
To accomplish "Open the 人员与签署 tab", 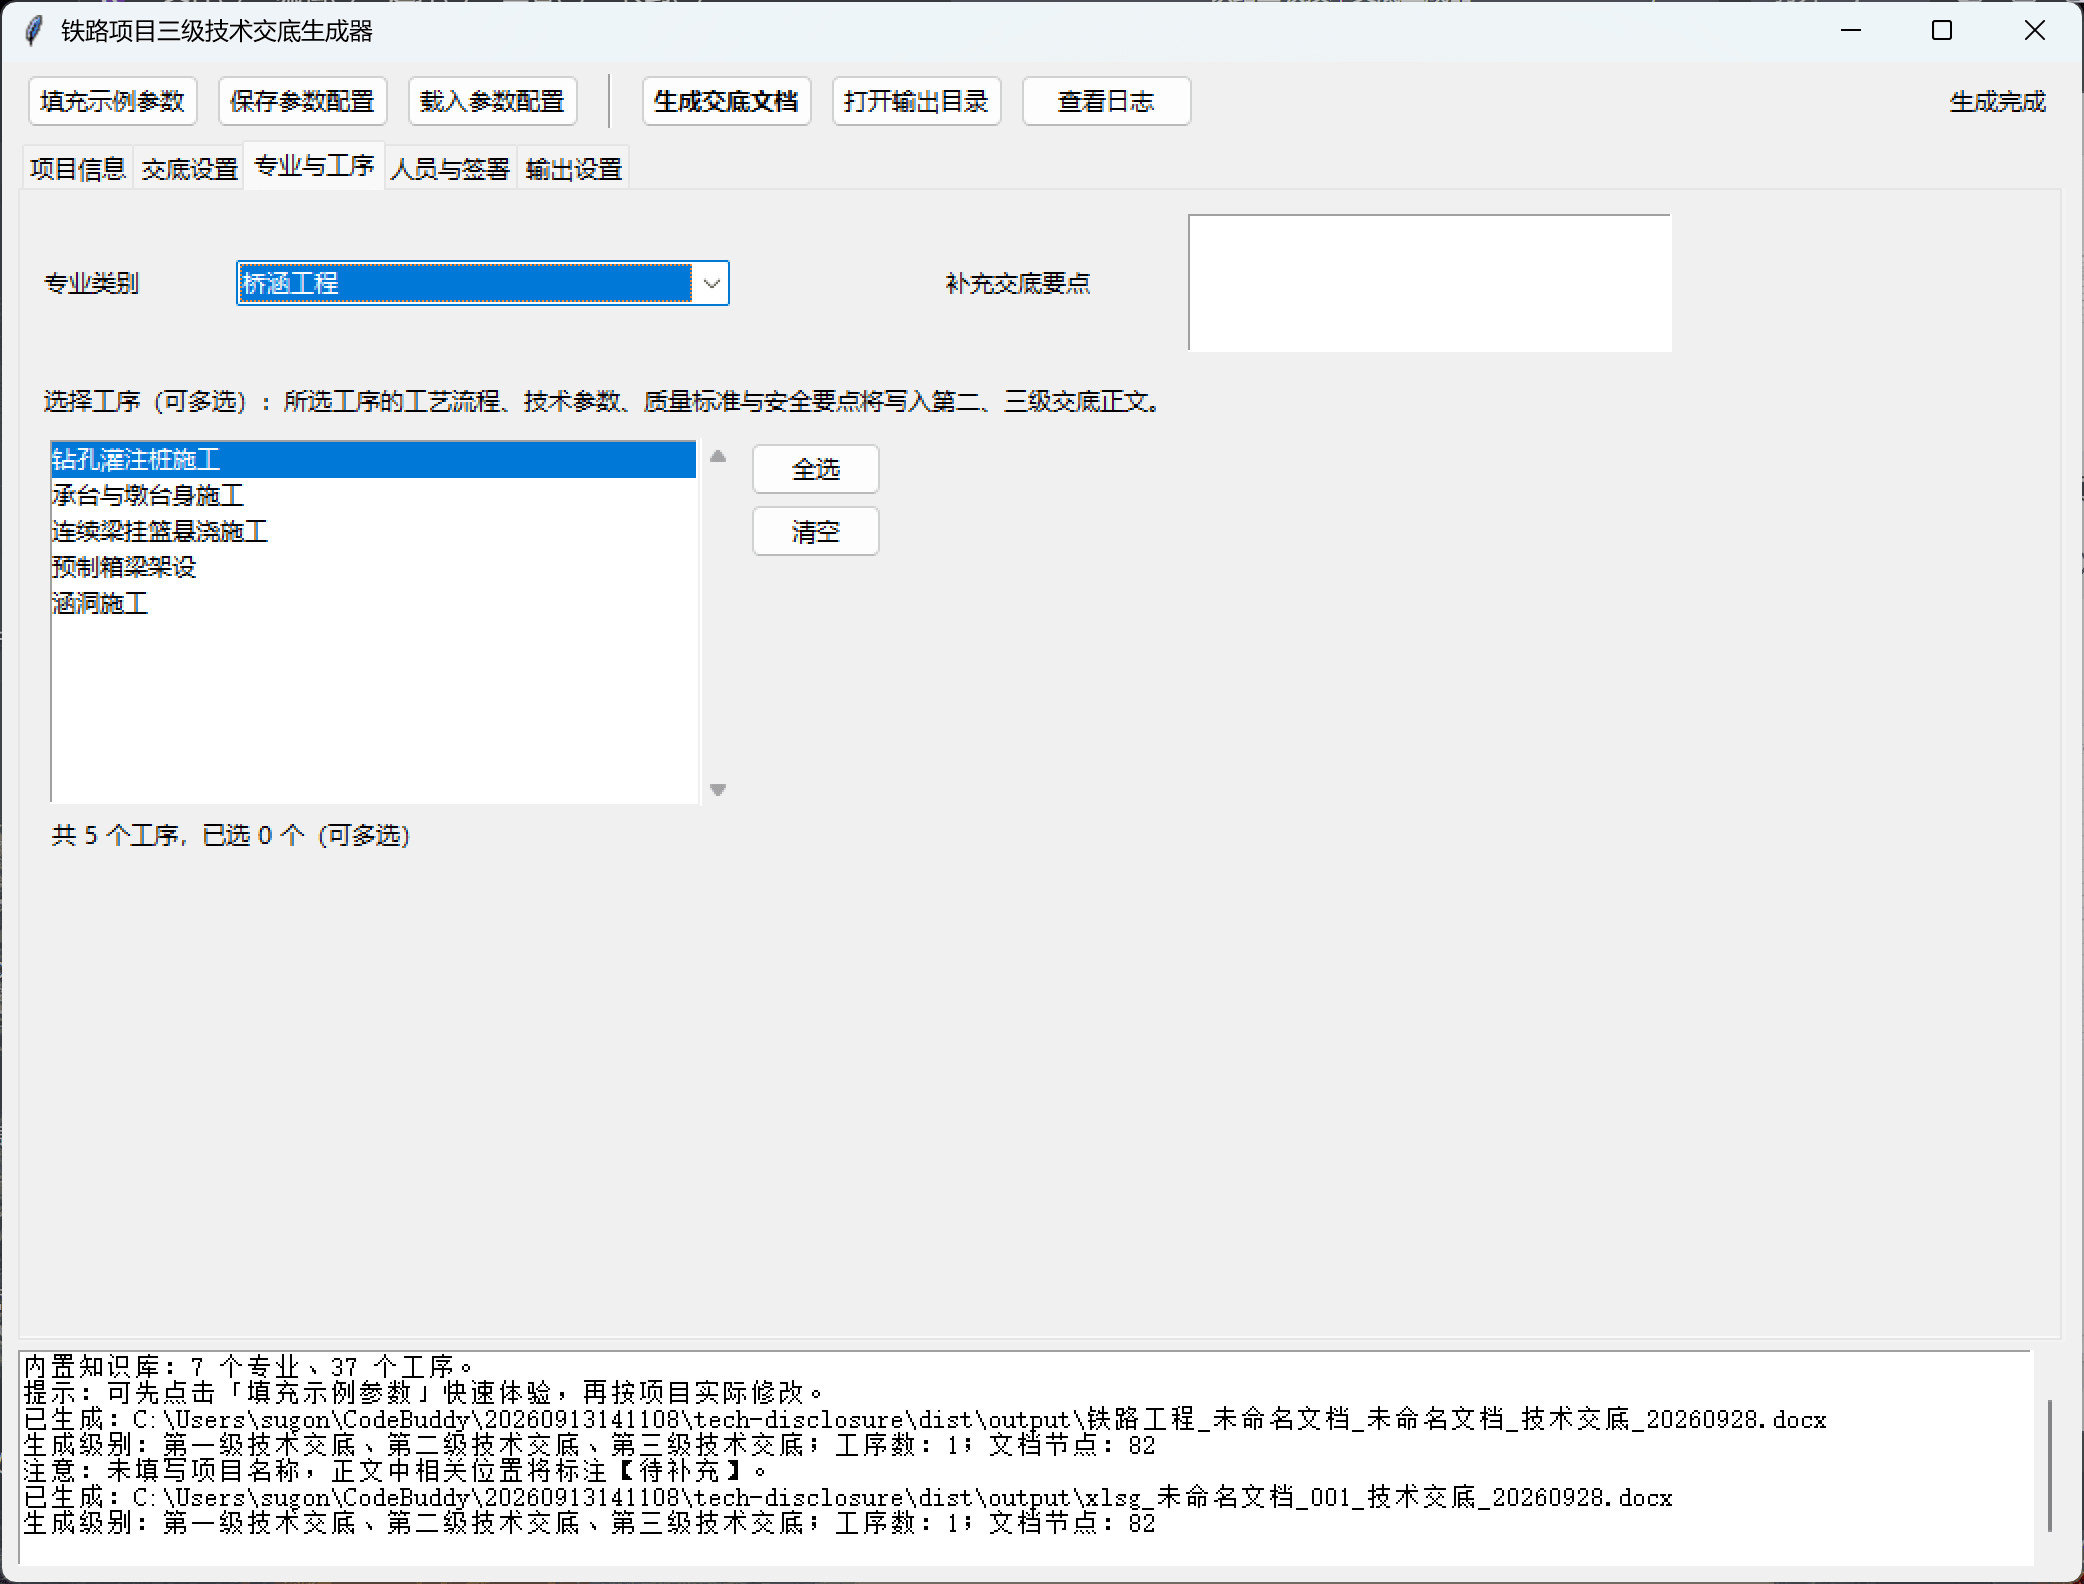I will pos(451,169).
